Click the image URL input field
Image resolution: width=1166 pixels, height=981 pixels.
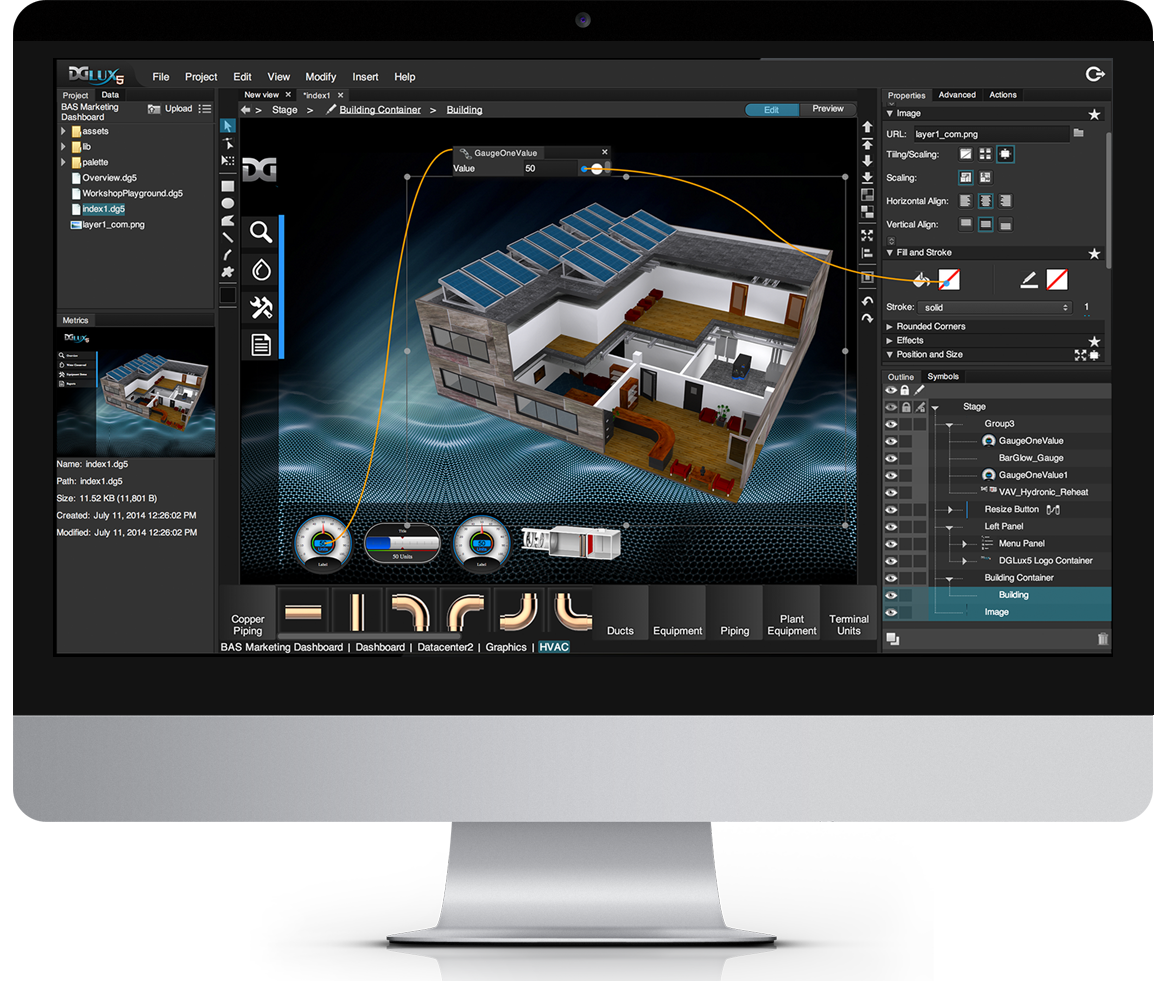(x=988, y=133)
